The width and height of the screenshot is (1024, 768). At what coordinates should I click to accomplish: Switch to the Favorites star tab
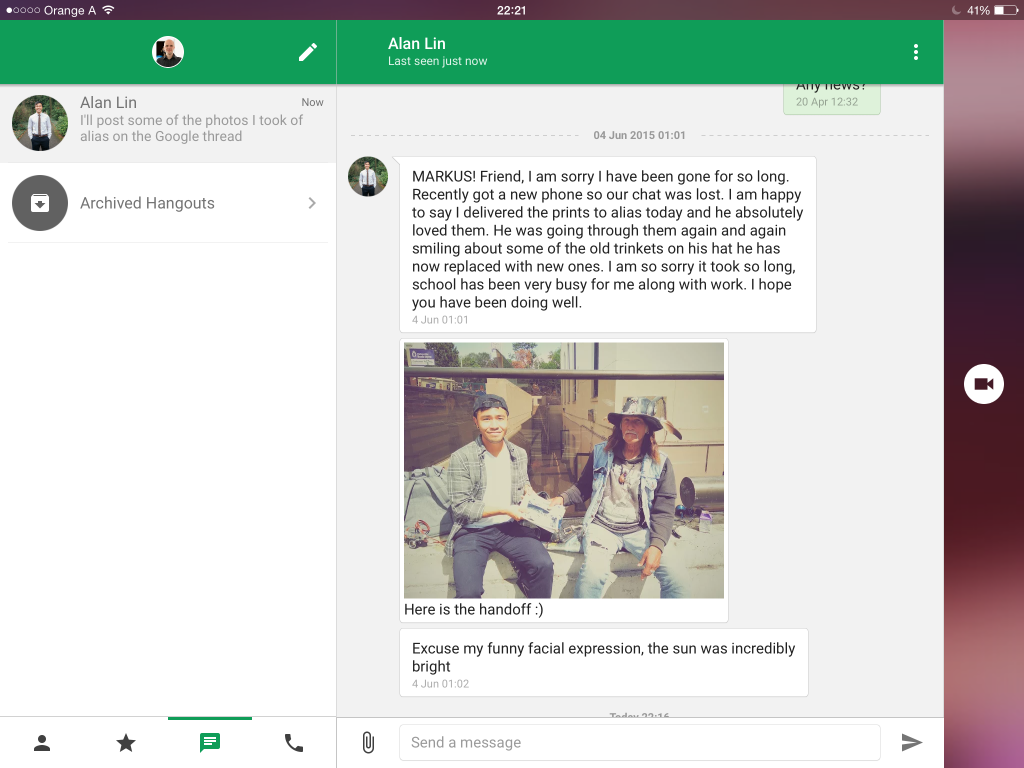pos(126,743)
